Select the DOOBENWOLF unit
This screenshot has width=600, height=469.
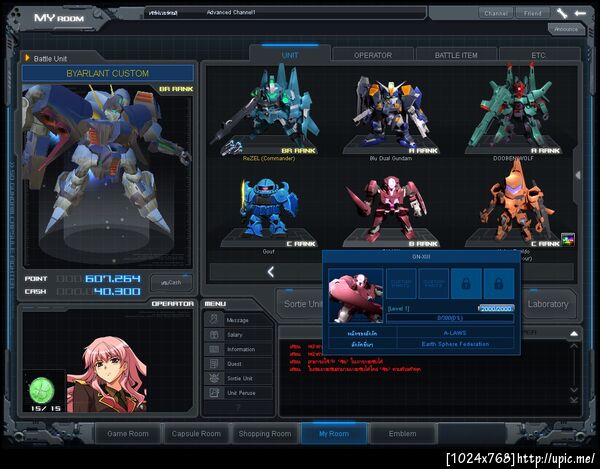click(513, 113)
